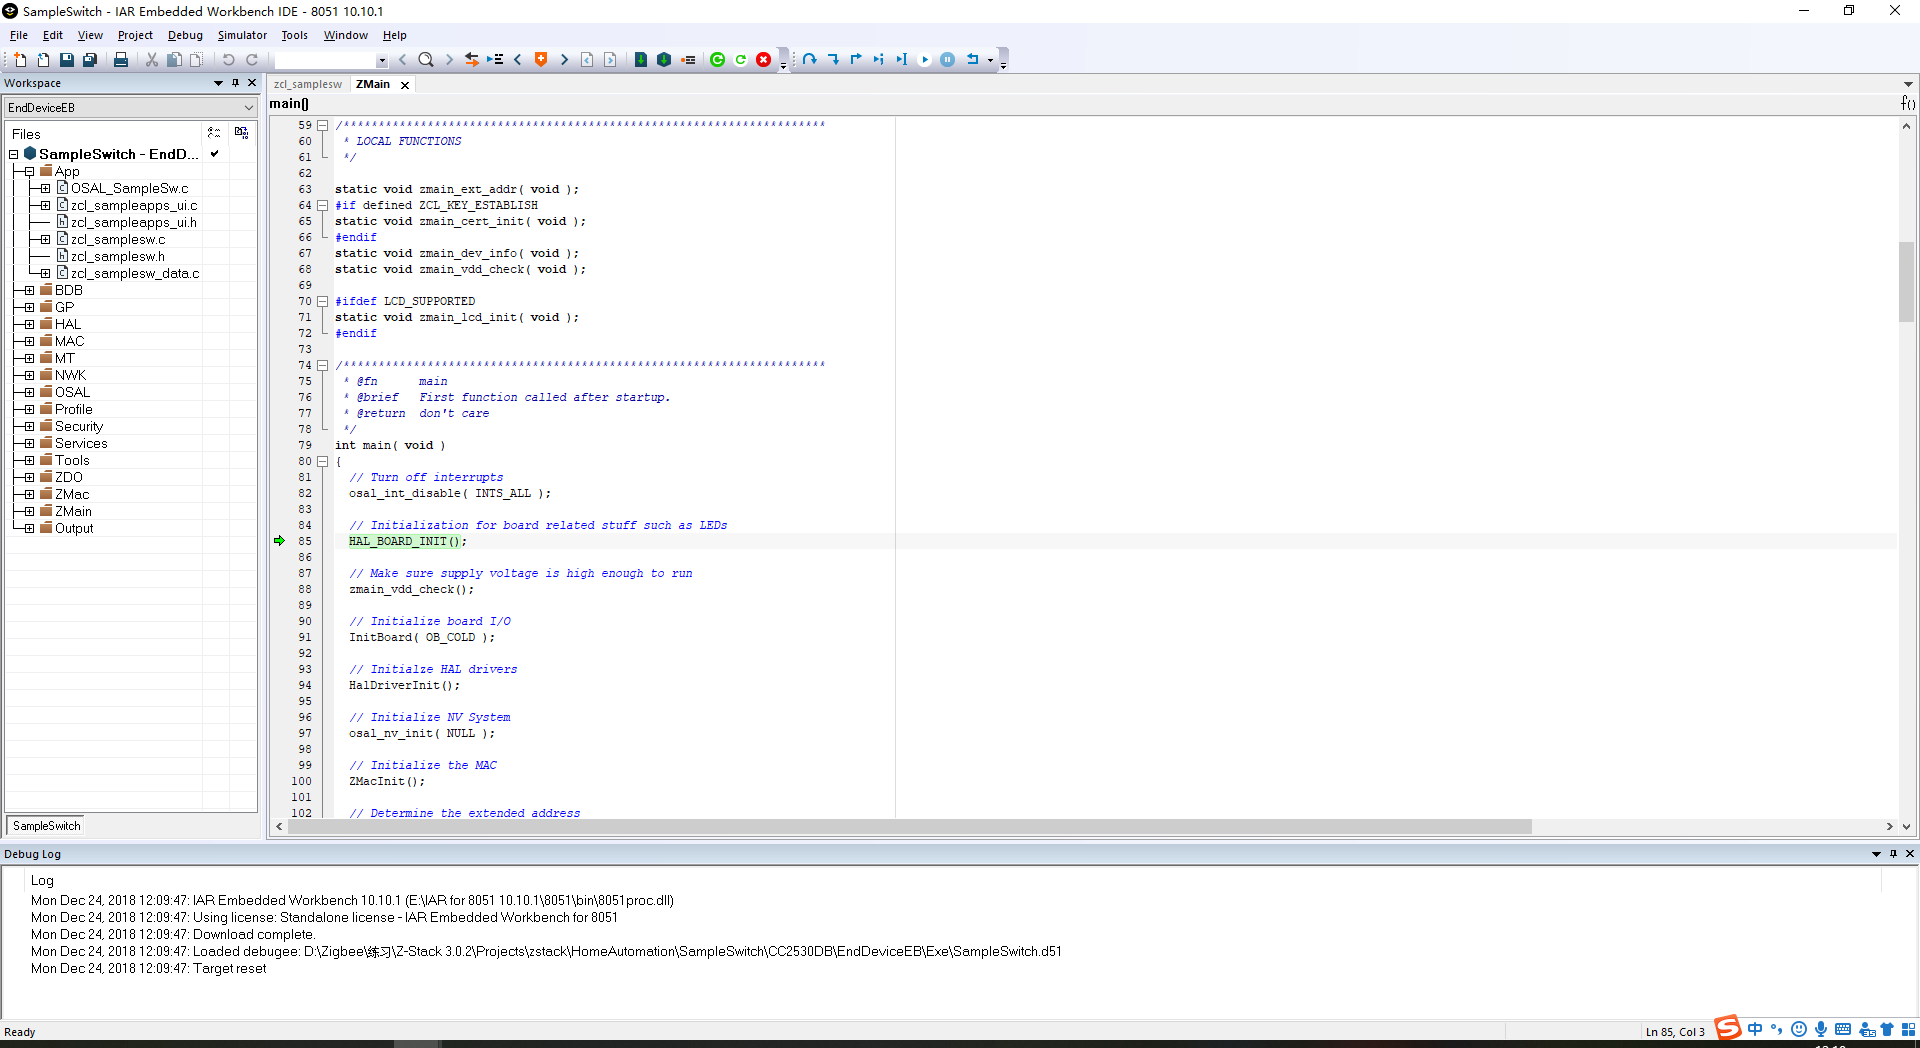Open the Debug menu

point(185,35)
